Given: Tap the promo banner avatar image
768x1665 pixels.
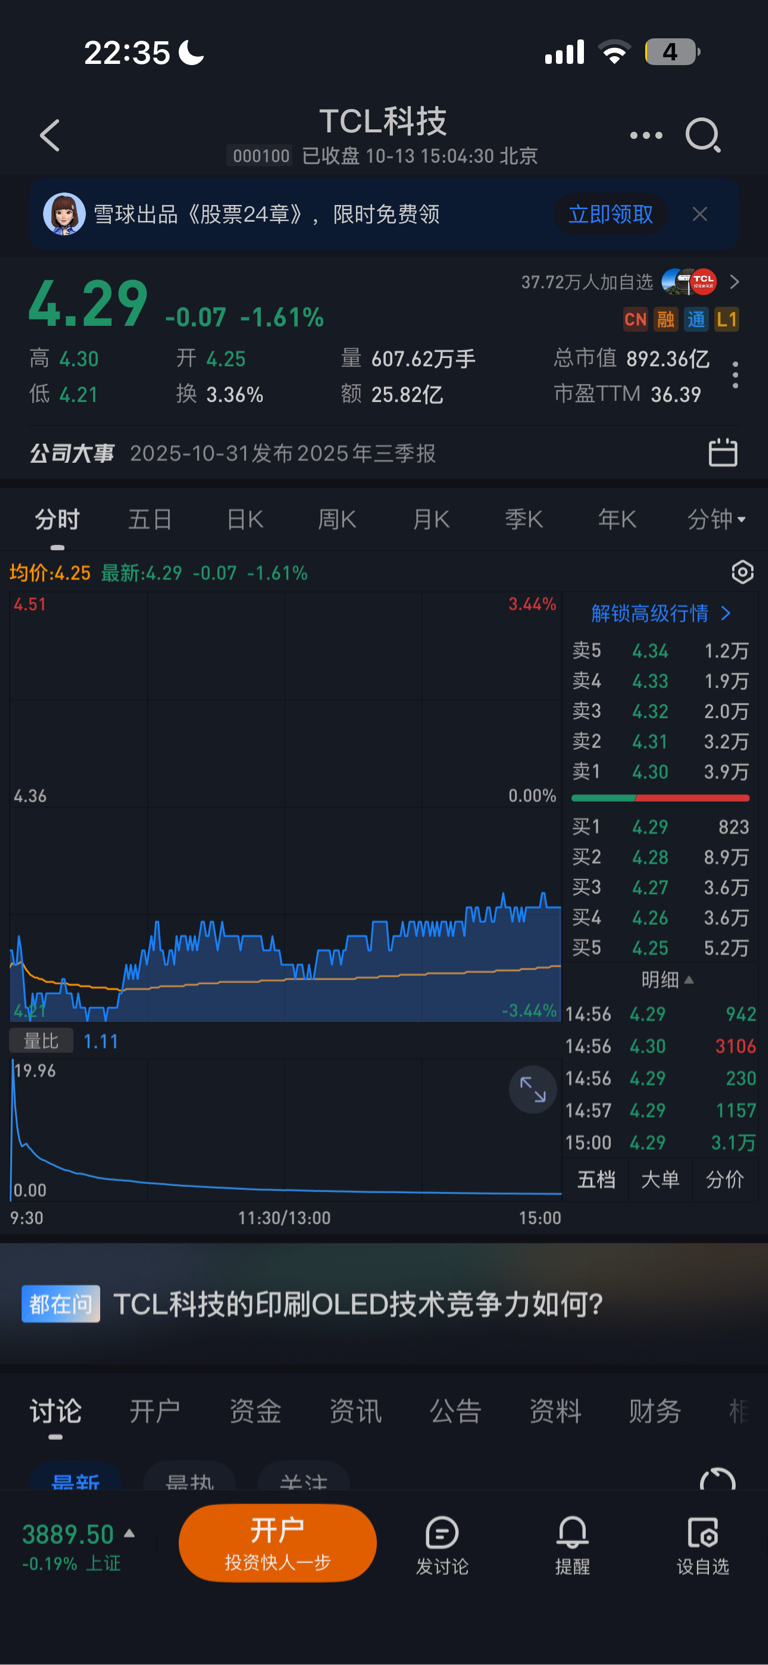Looking at the screenshot, I should (x=64, y=214).
